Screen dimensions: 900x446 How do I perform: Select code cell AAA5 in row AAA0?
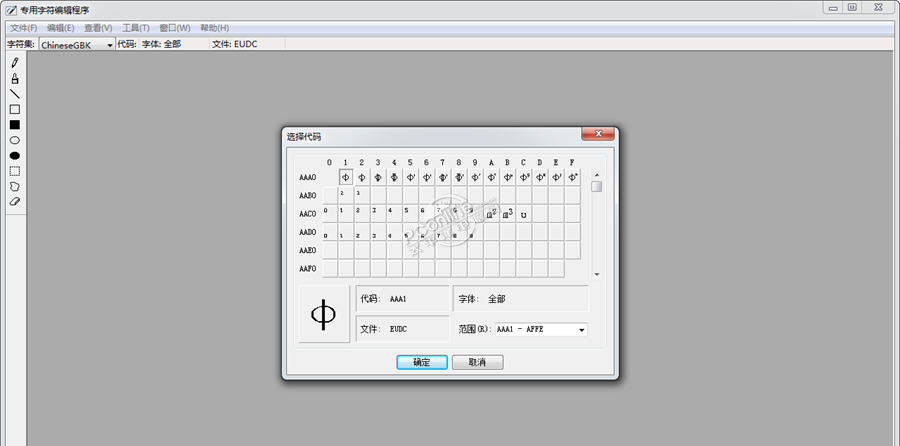click(x=410, y=178)
